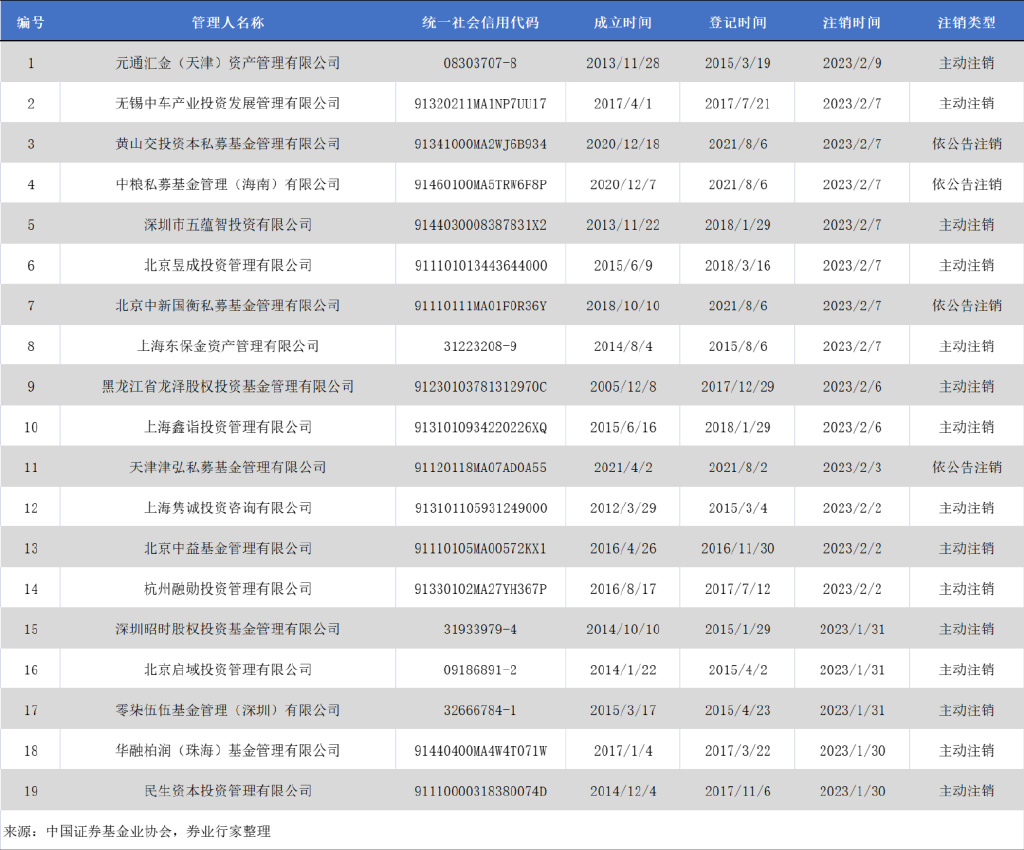
Task: Select 北京中益基金管理有限公司 cell
Action: pos(227,548)
